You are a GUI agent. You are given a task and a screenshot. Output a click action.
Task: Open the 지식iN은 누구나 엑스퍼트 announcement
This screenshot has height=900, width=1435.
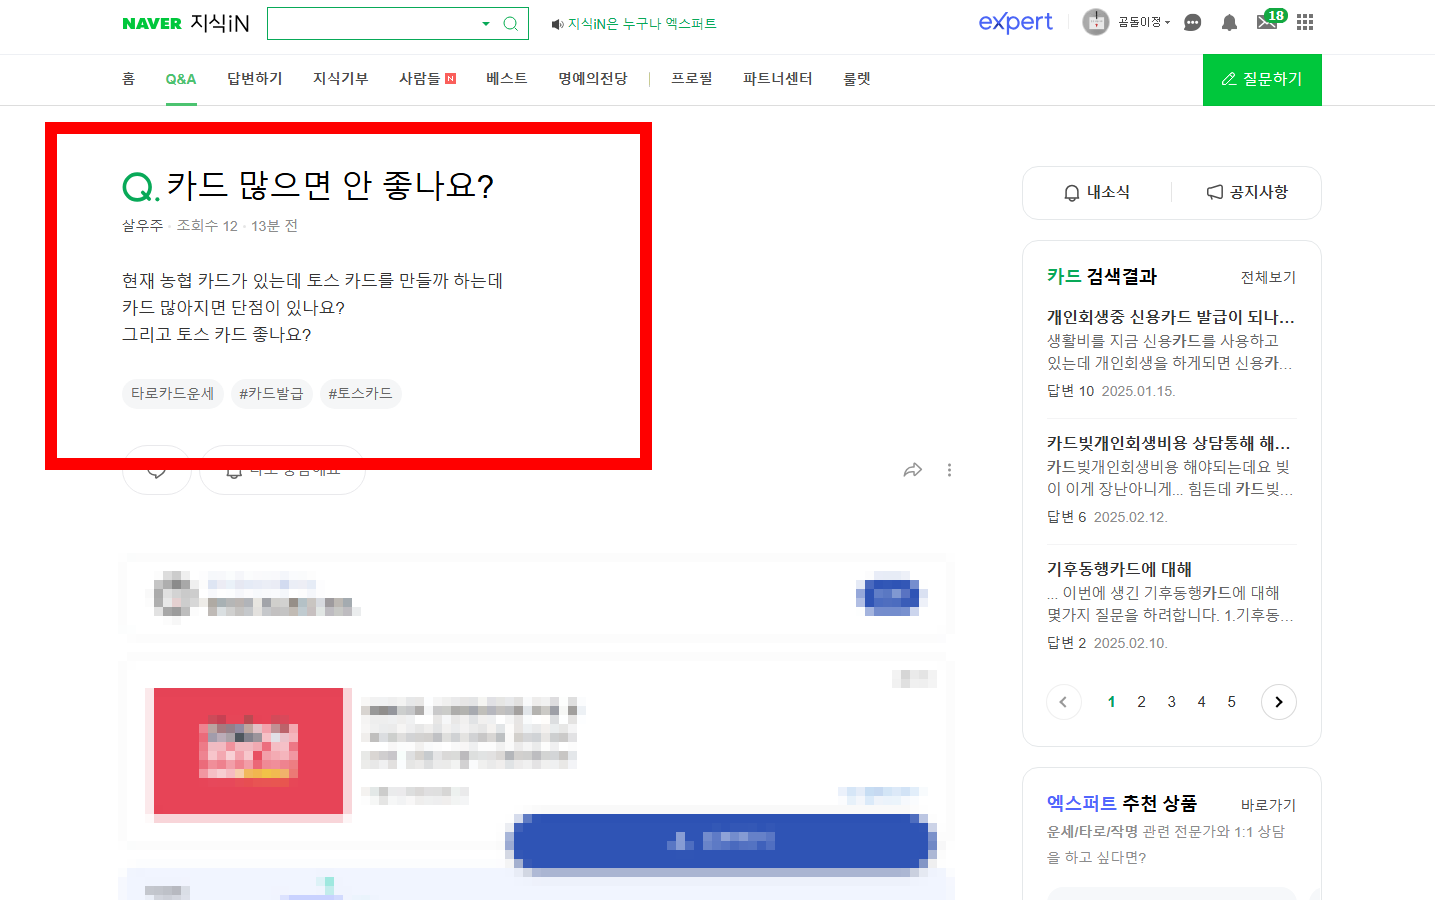634,23
